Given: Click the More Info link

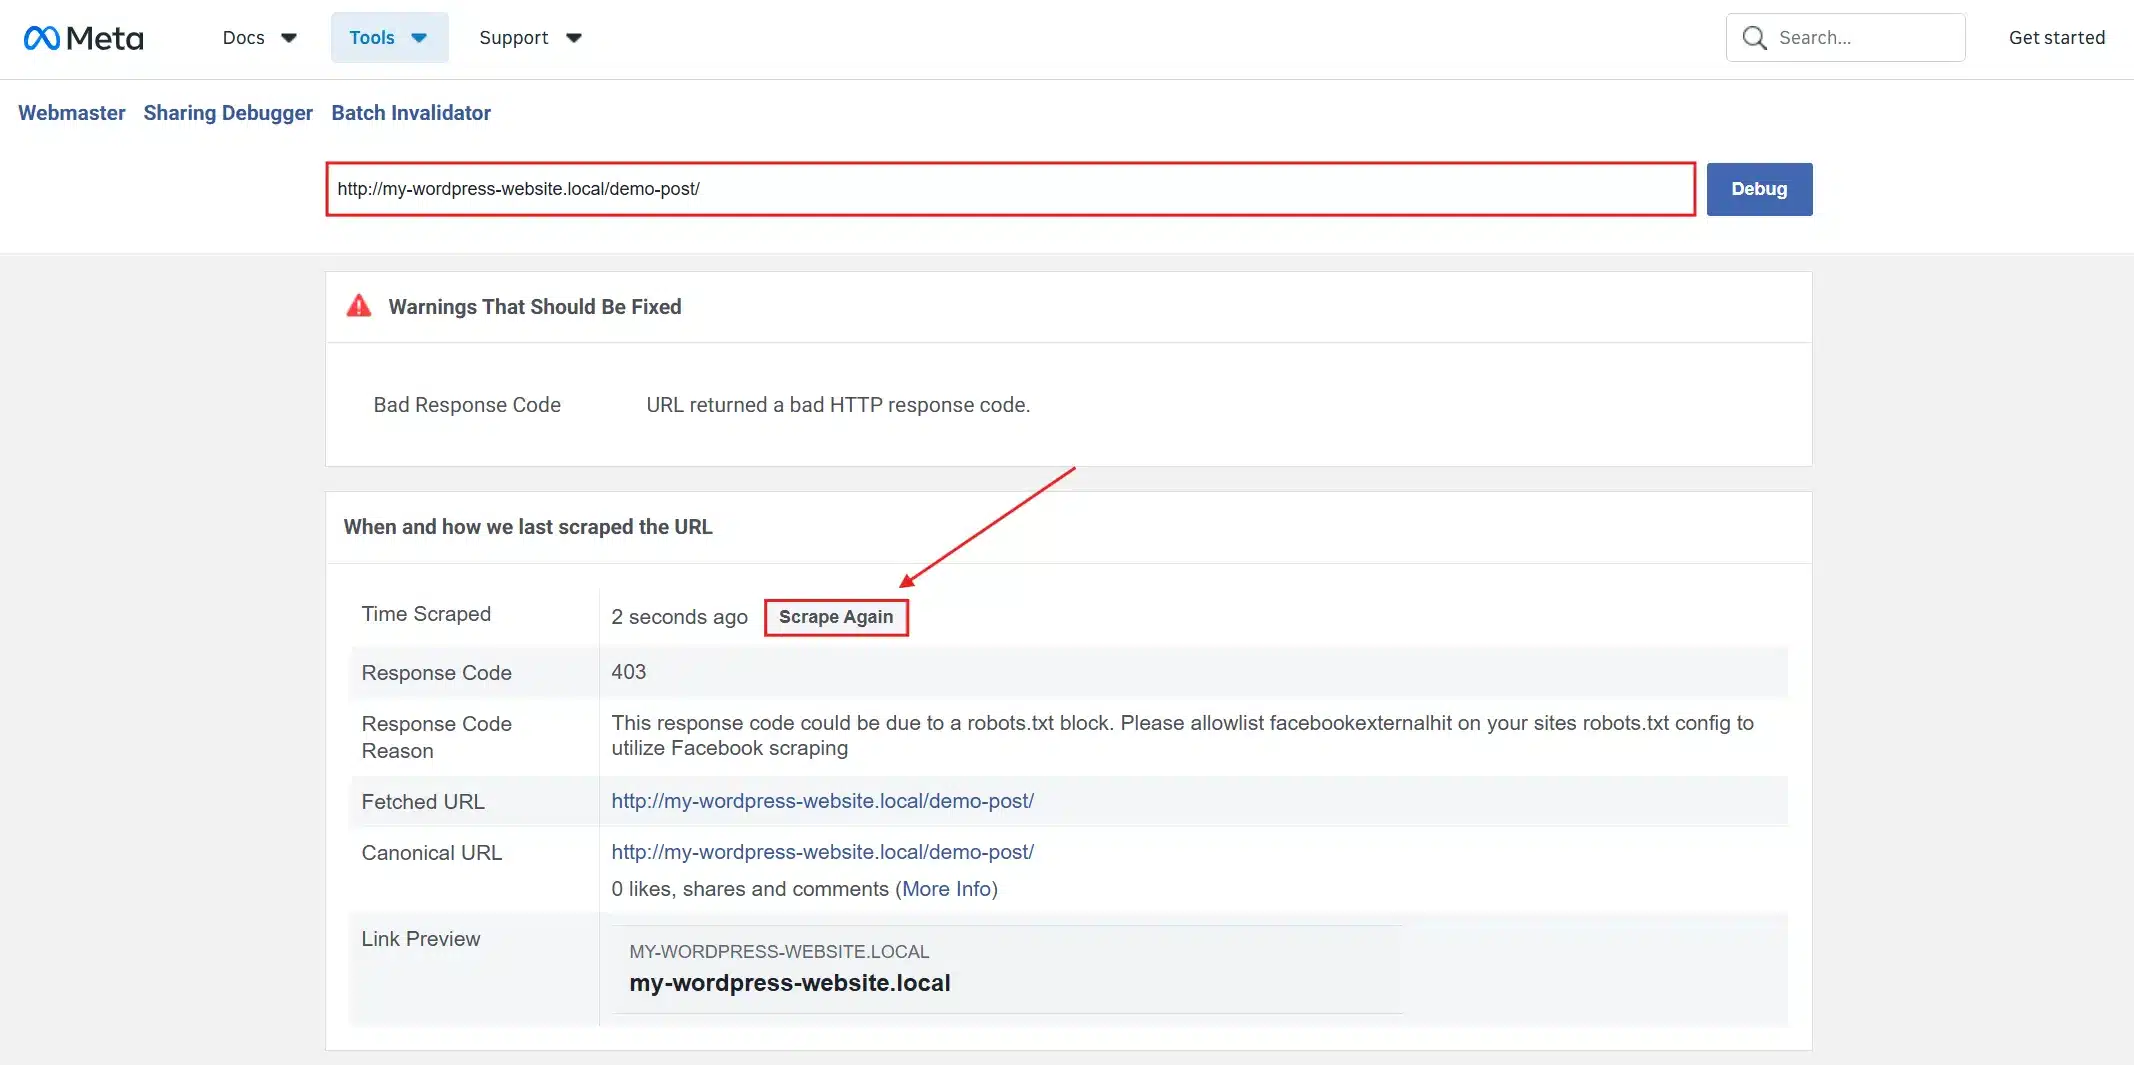Looking at the screenshot, I should point(946,889).
